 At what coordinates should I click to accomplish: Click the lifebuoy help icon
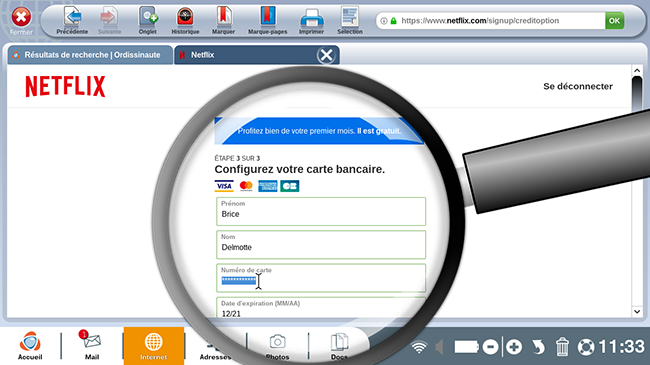click(x=586, y=347)
